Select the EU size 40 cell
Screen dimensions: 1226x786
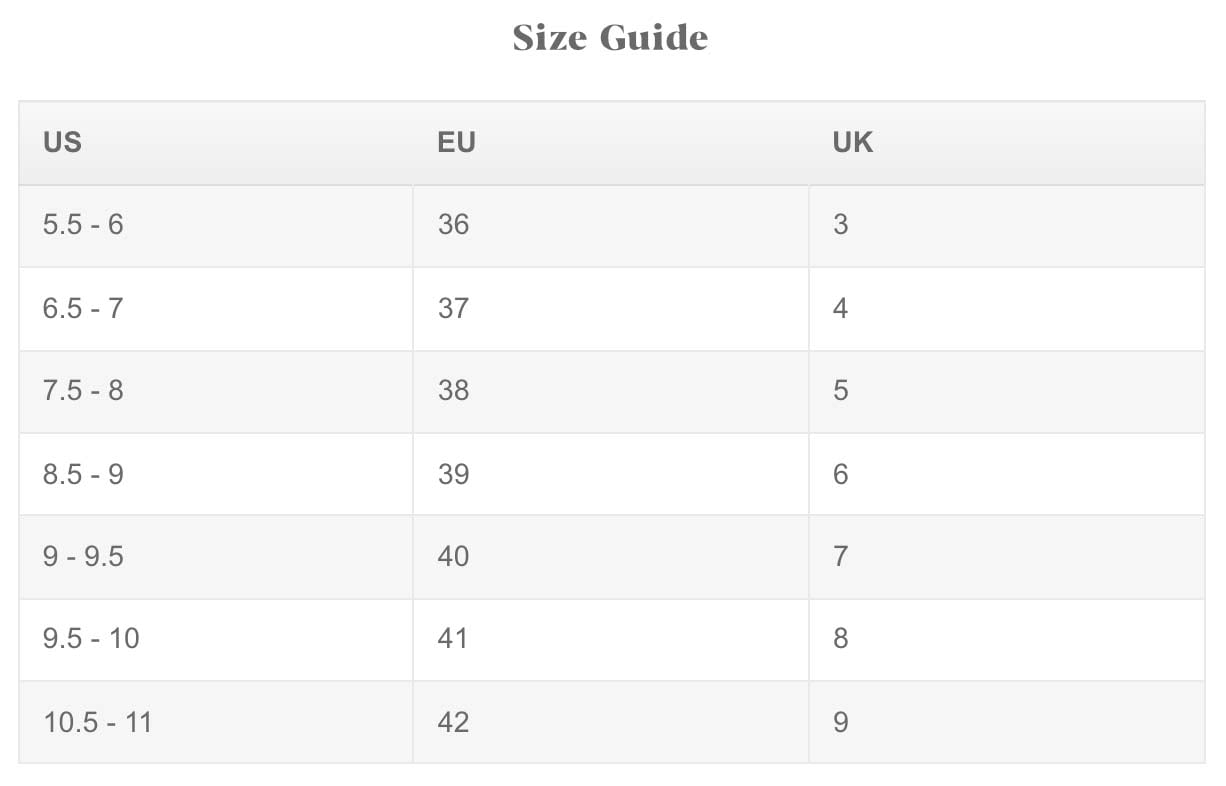[453, 556]
